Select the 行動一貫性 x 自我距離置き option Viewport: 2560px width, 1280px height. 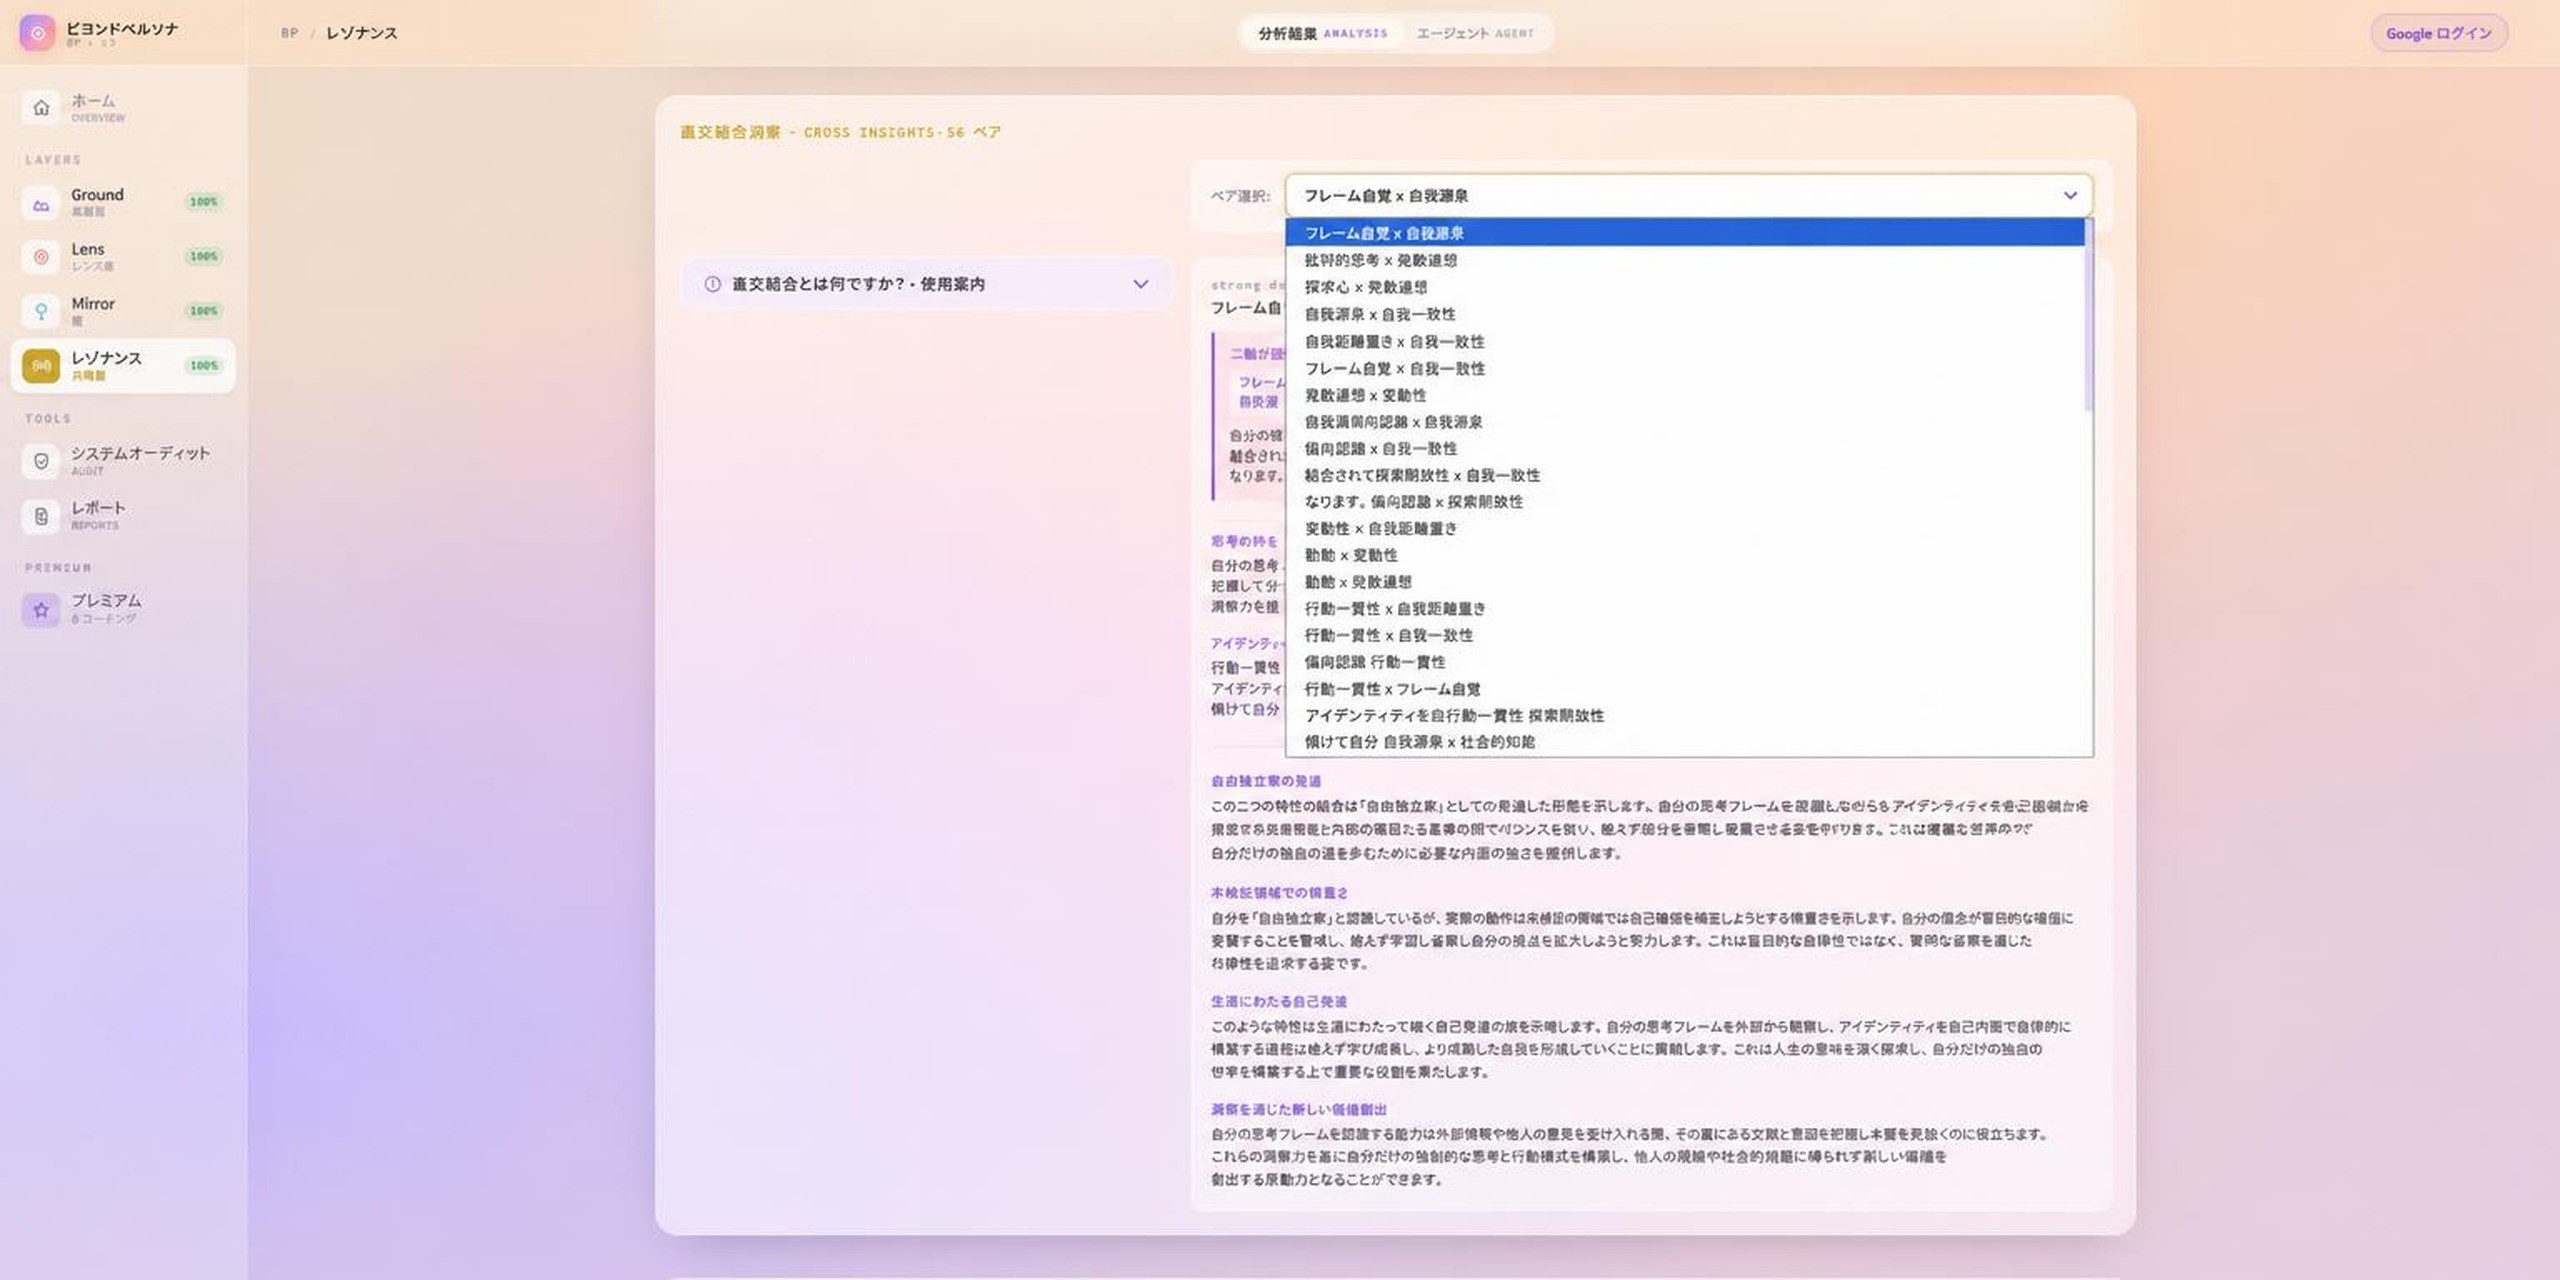1684,608
